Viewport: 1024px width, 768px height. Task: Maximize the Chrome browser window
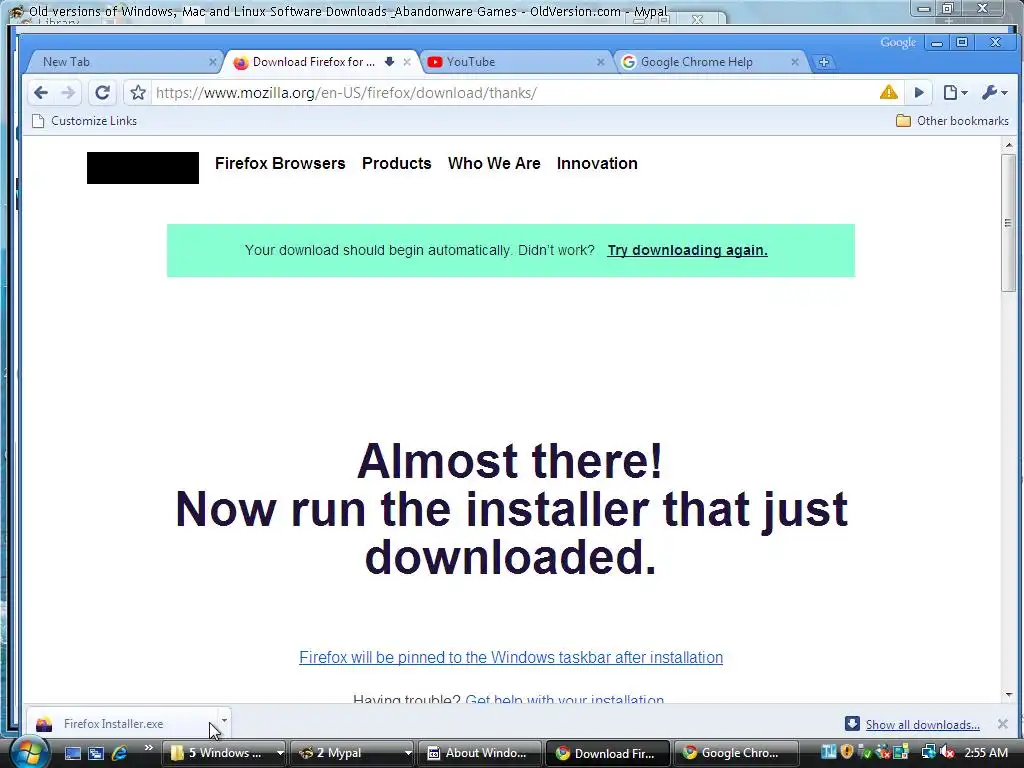962,42
